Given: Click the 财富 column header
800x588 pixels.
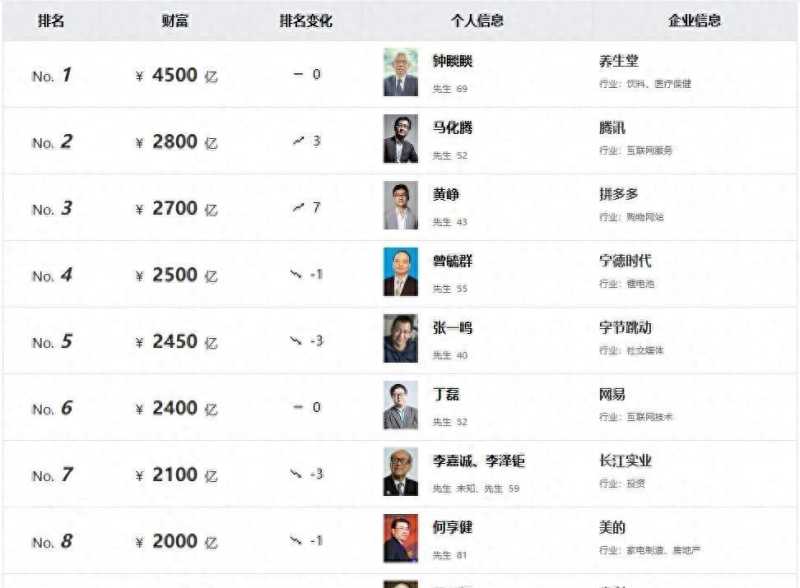Looking at the screenshot, I should click(x=175, y=20).
